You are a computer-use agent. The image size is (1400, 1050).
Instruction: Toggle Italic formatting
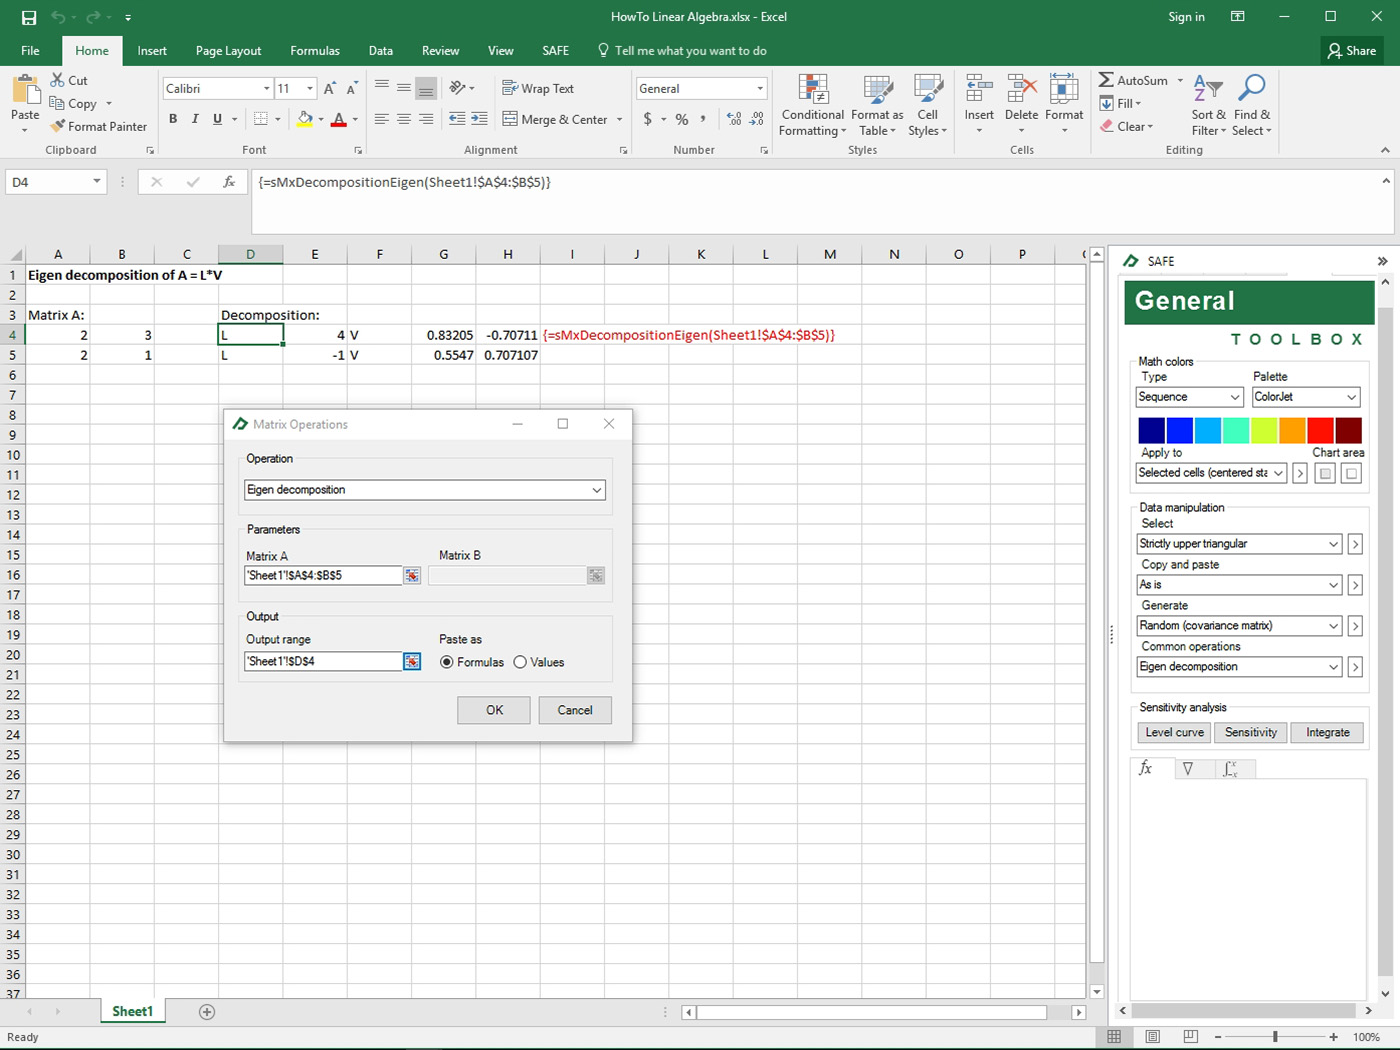pyautogui.click(x=195, y=119)
